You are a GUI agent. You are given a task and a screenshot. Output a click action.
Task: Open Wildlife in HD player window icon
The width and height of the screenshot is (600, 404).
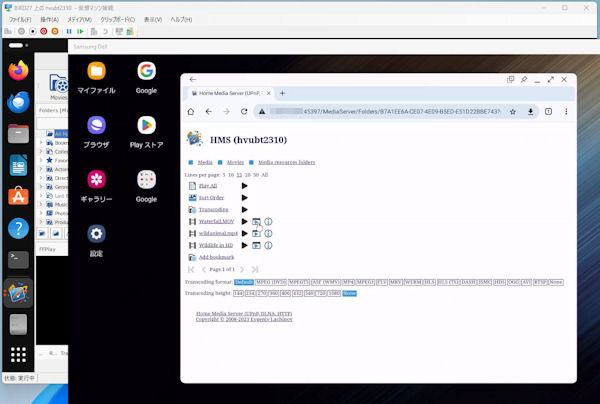click(256, 245)
